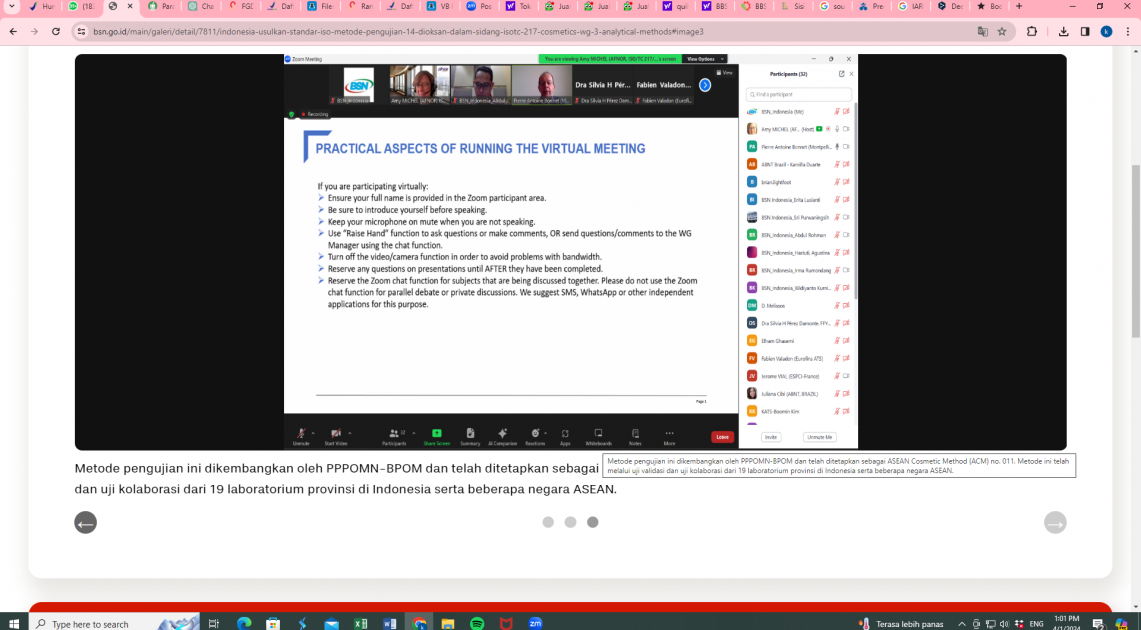1141x630 pixels.
Task: Expand hidden system tray icons chevron
Action: point(961,624)
